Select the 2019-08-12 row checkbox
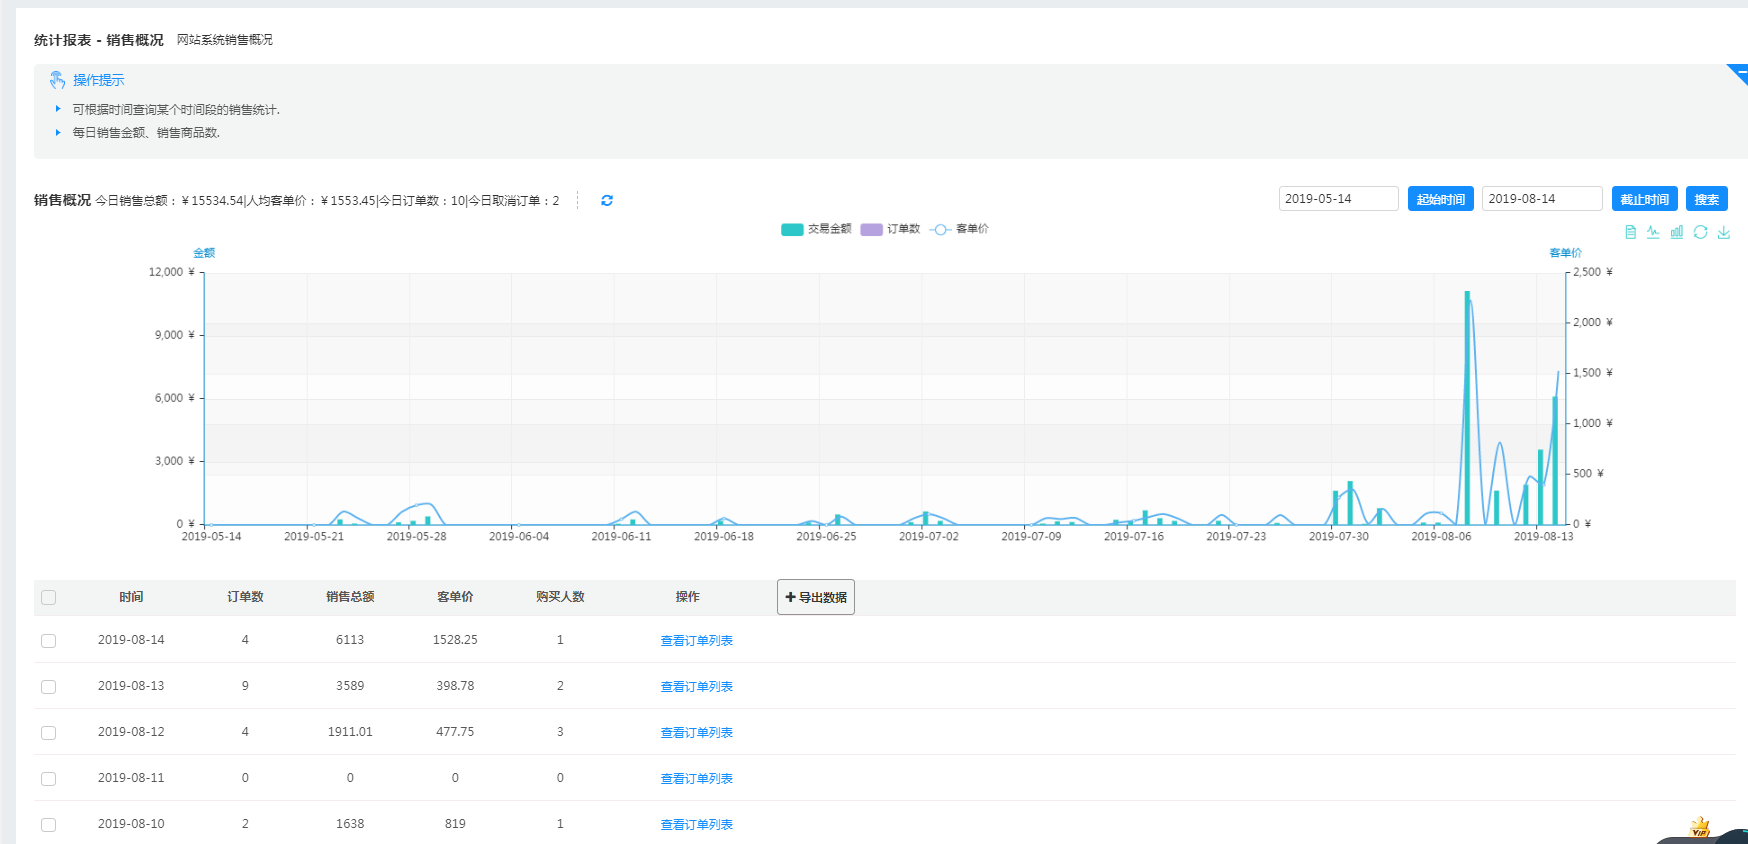This screenshot has height=844, width=1748. click(48, 733)
